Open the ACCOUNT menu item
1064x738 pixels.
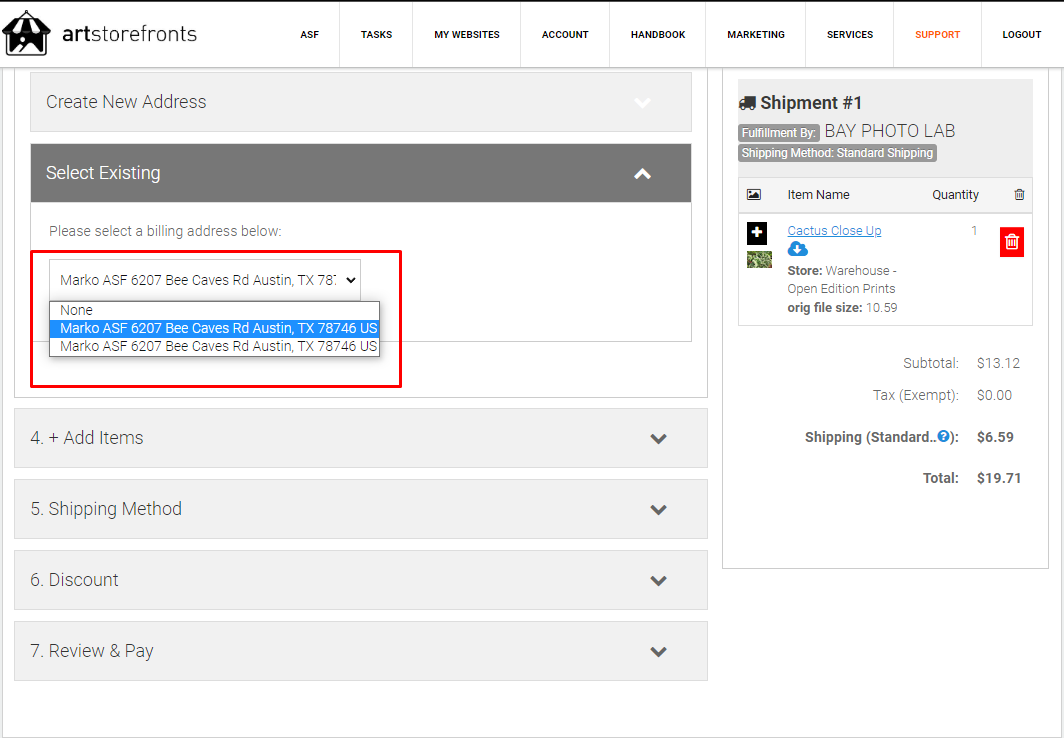pos(565,35)
